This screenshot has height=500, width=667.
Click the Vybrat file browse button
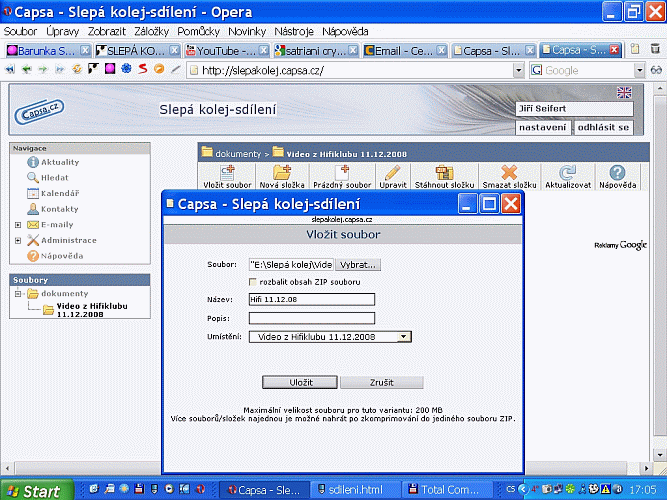point(357,265)
